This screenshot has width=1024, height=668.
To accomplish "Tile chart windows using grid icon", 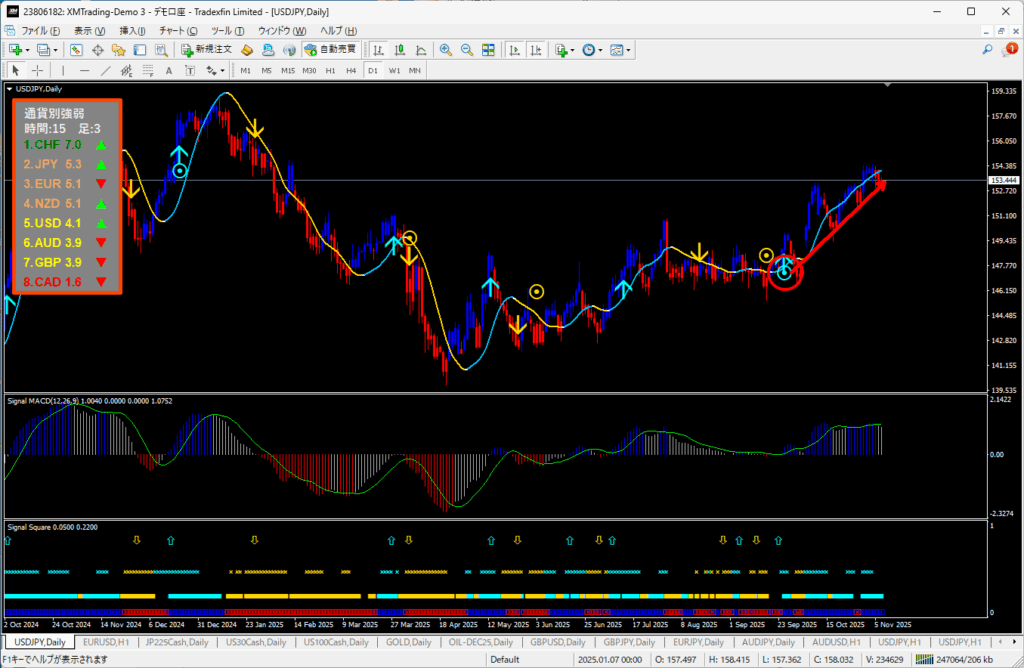I will tap(488, 49).
